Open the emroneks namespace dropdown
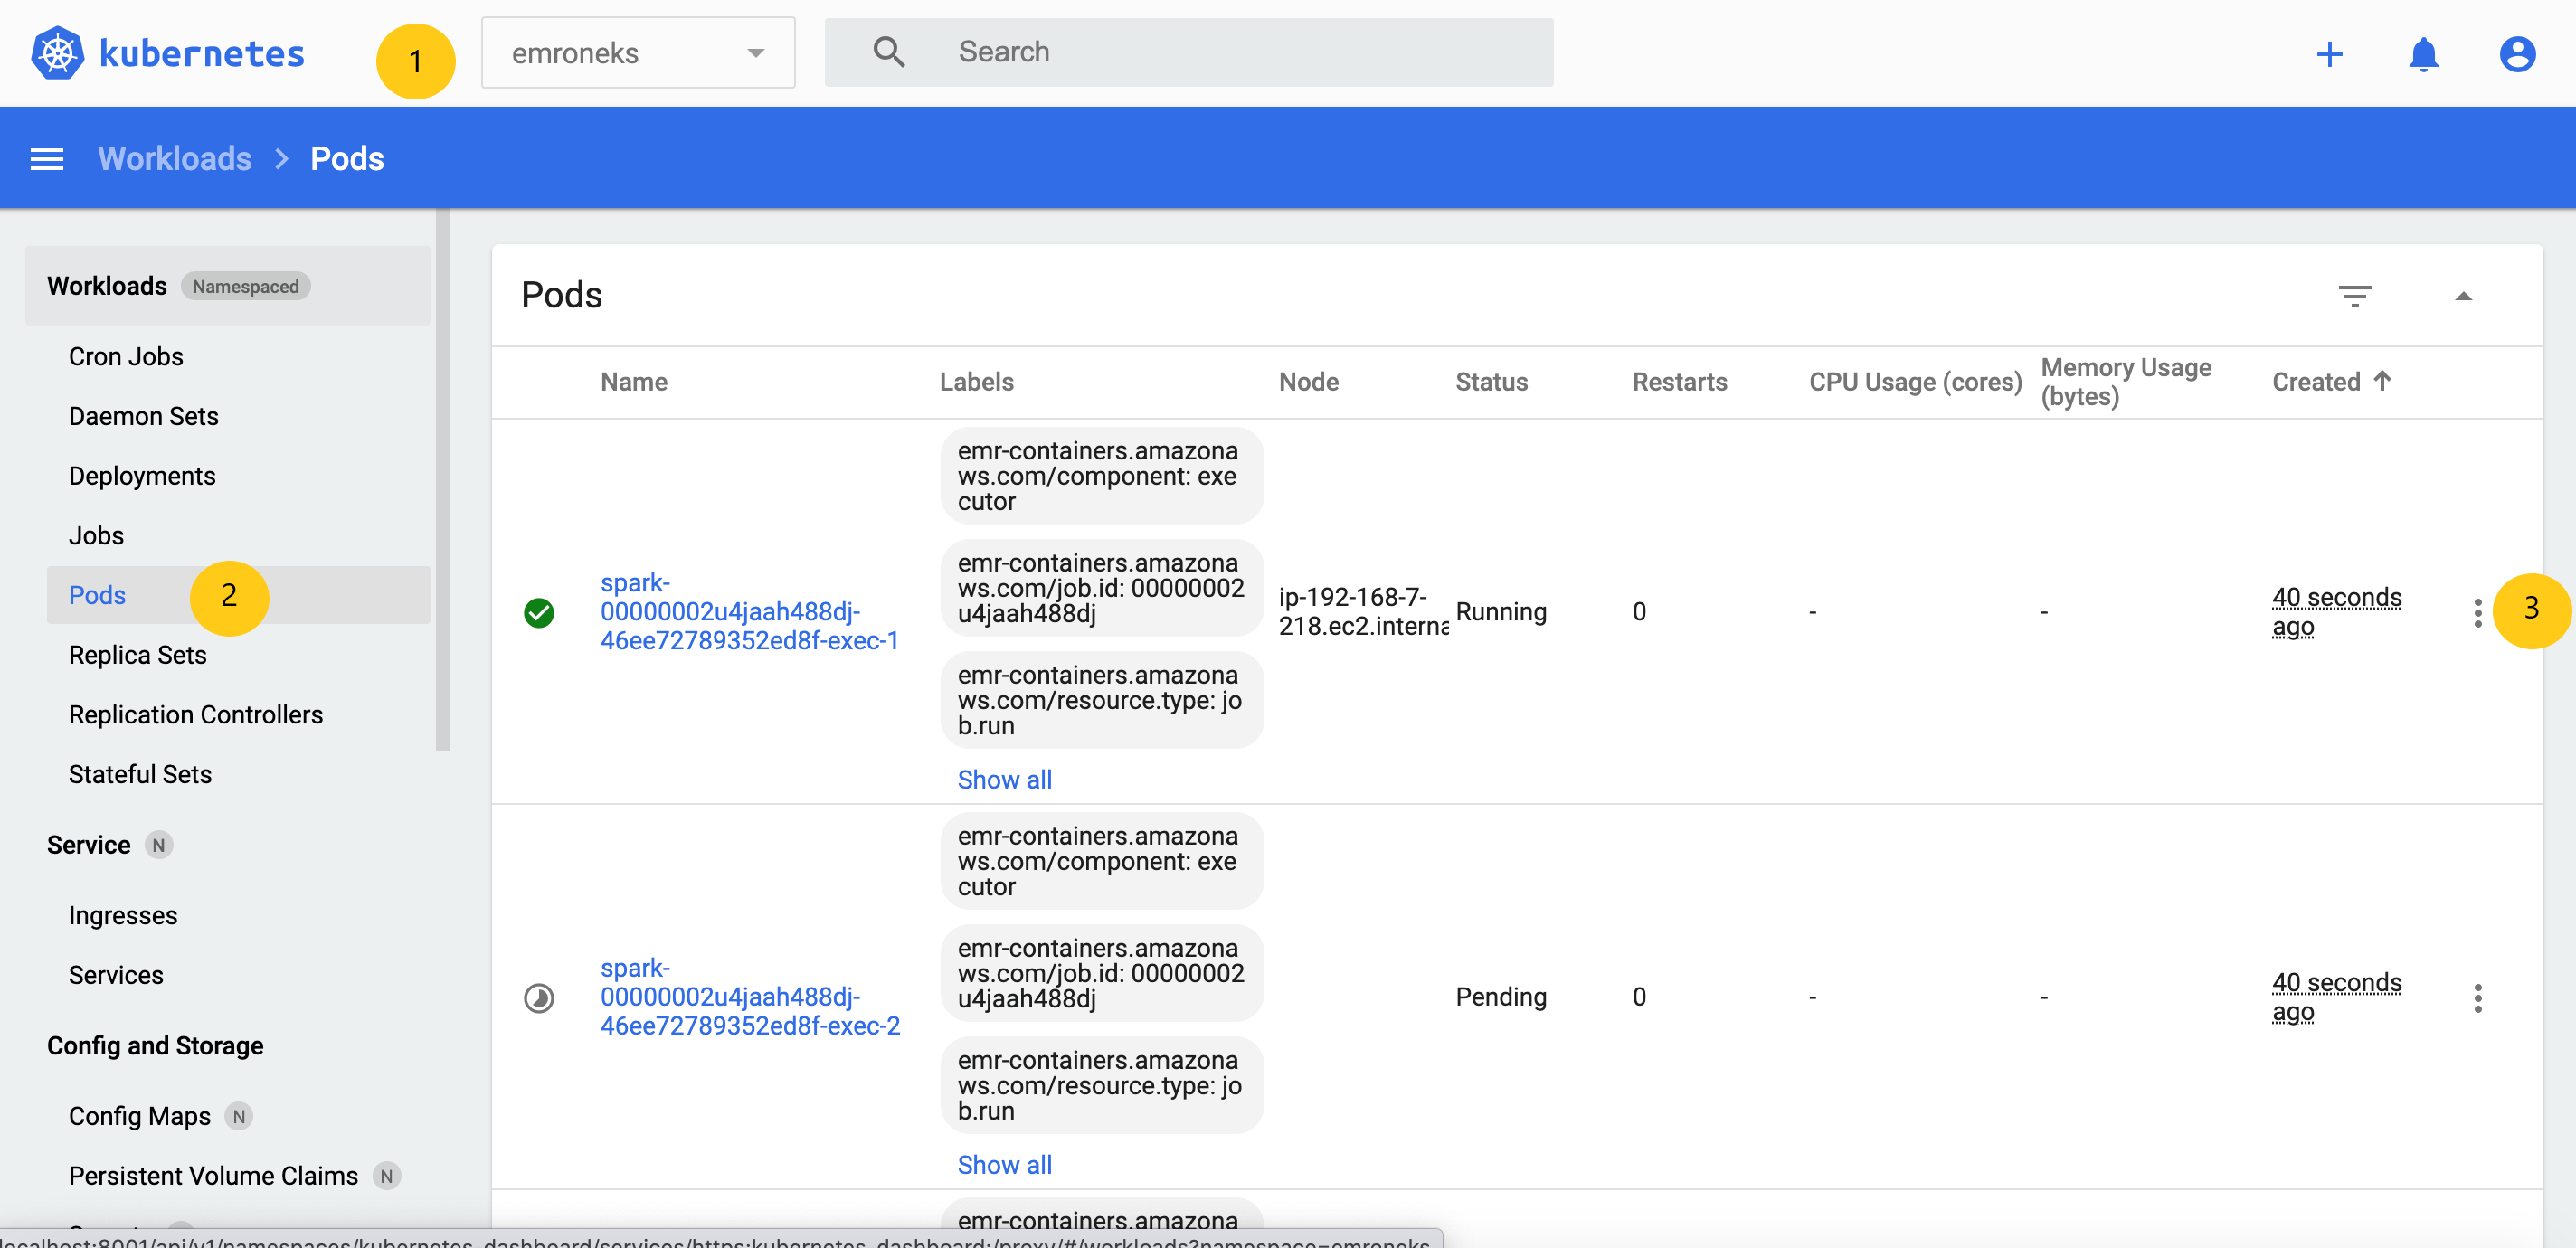The width and height of the screenshot is (2576, 1248). [638, 53]
